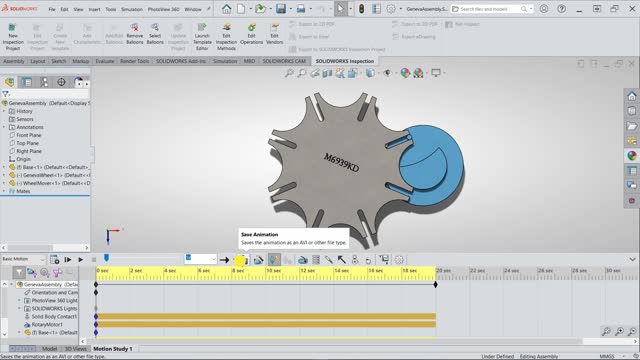
Task: Collapse GenevaAssembly in the motion tree
Action: pos(11,284)
